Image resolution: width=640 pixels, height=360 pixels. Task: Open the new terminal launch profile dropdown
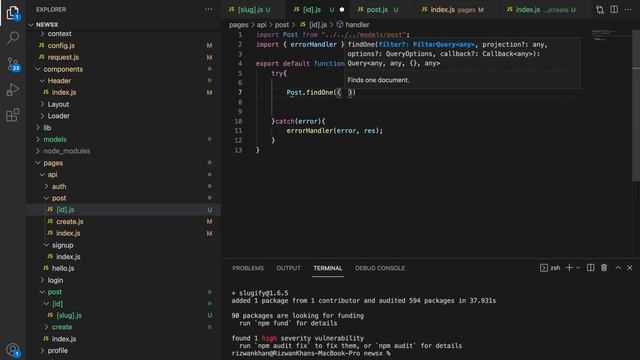(578, 268)
